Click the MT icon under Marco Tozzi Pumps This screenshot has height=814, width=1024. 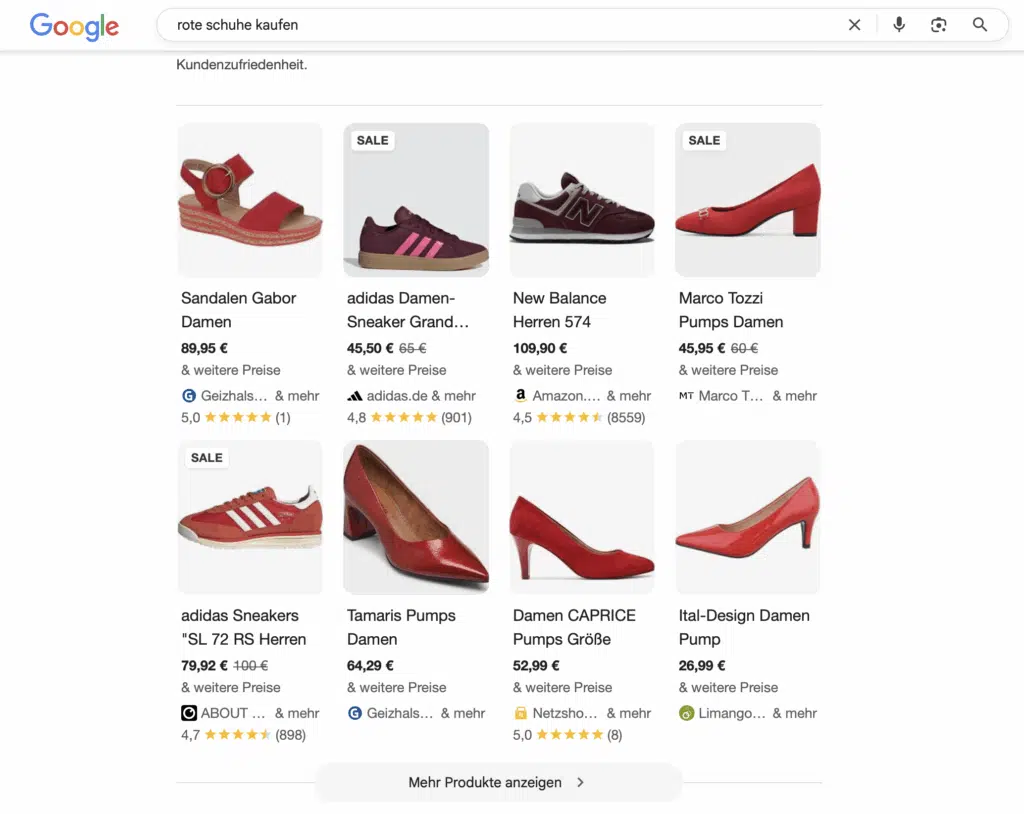688,395
